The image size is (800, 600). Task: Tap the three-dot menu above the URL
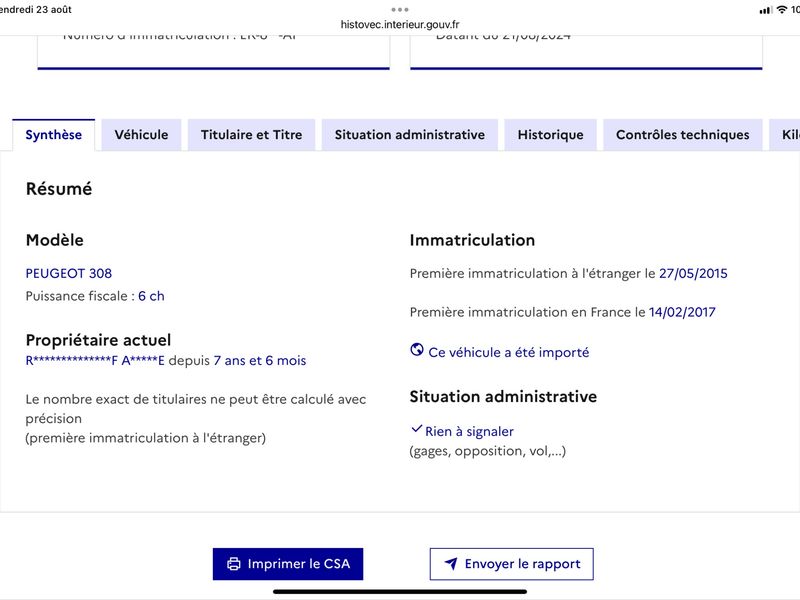pos(400,10)
